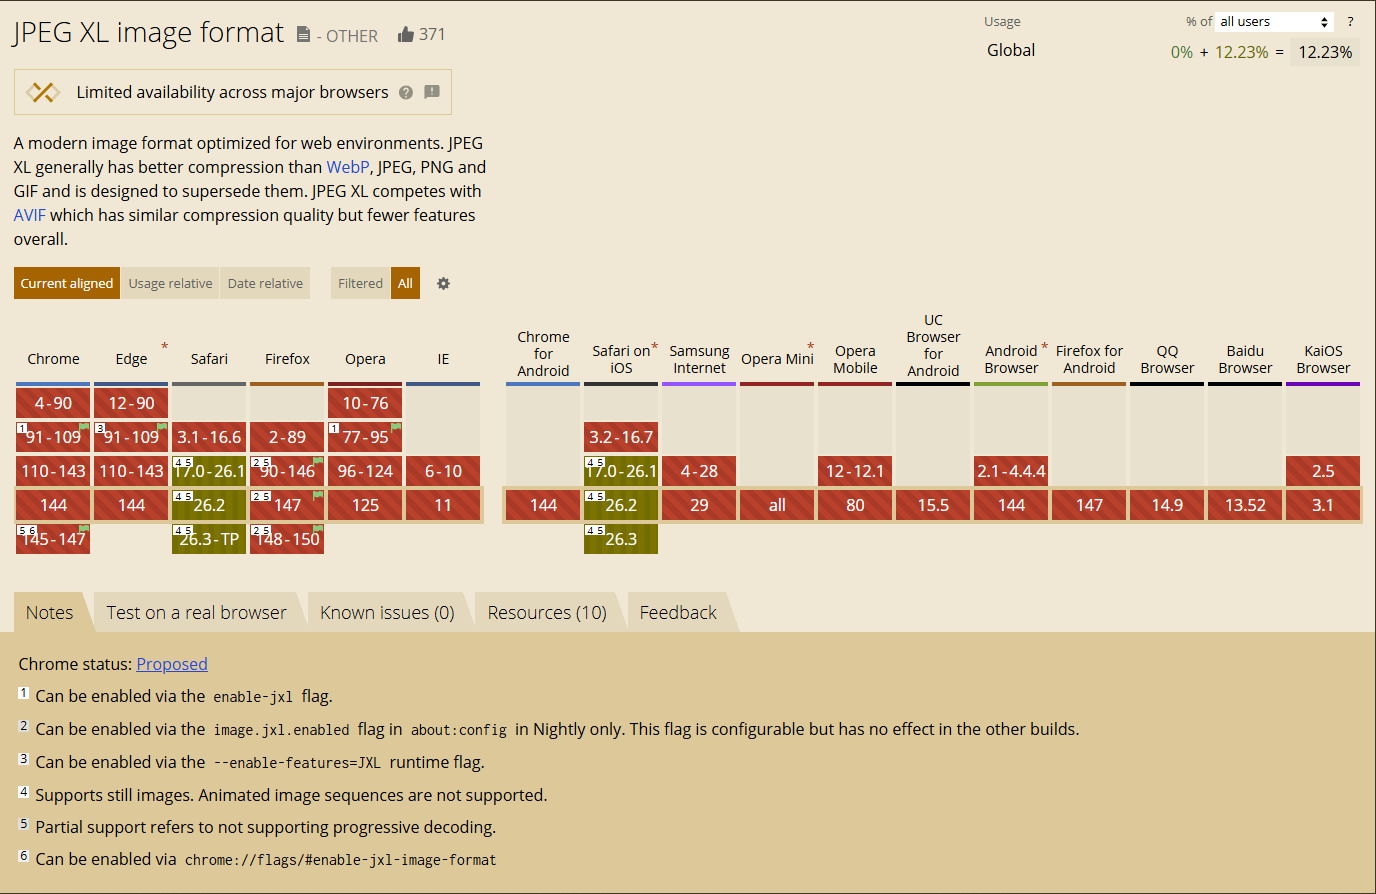1376x894 pixels.
Task: Click the usage question mark at top right
Action: (1349, 22)
